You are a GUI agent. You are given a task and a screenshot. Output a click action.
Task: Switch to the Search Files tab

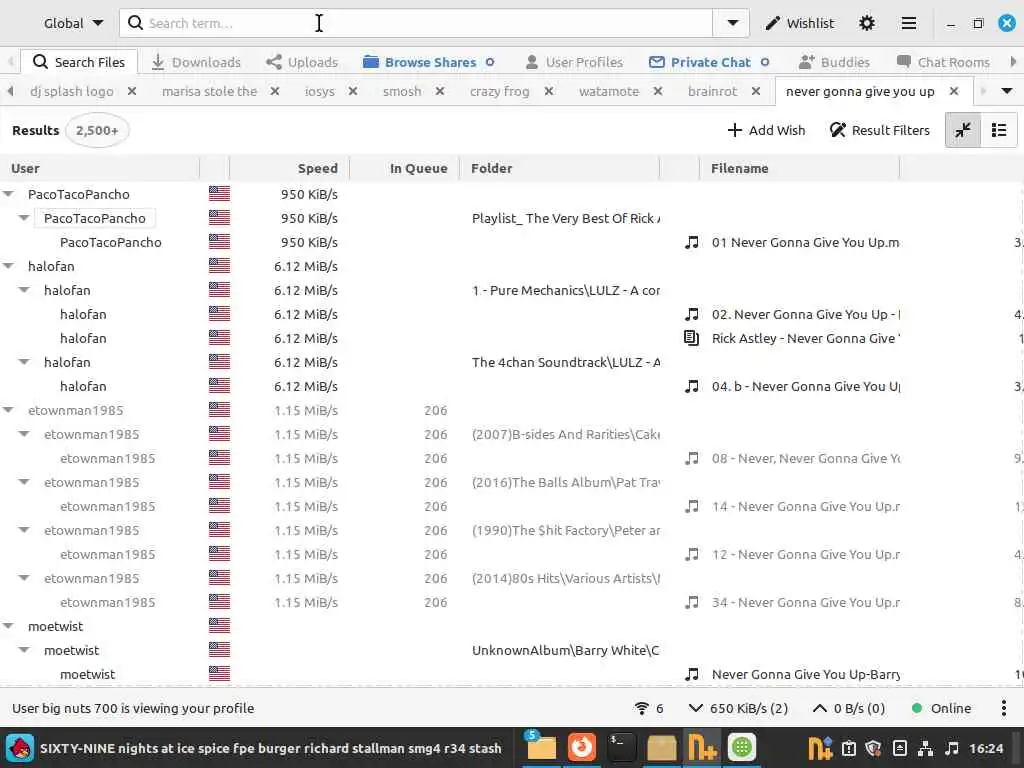pyautogui.click(x=79, y=62)
